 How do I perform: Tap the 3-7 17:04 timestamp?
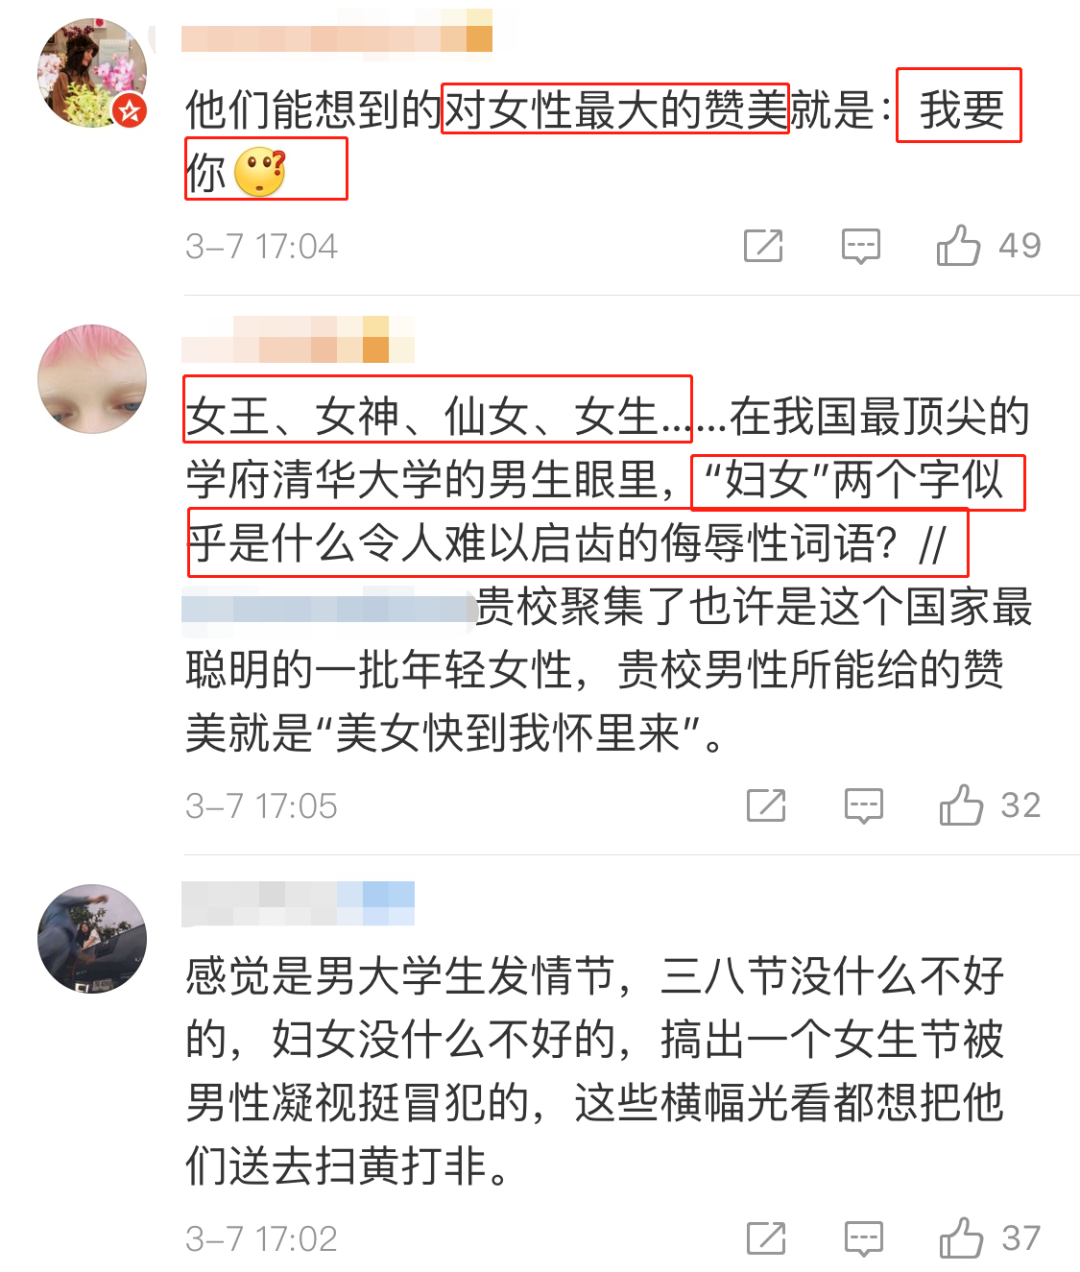(x=261, y=246)
